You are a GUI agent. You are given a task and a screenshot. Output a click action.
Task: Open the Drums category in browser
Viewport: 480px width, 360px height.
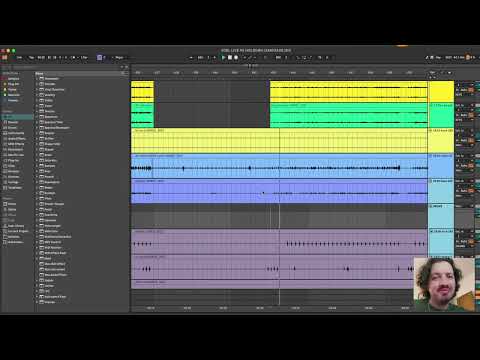coord(12,128)
